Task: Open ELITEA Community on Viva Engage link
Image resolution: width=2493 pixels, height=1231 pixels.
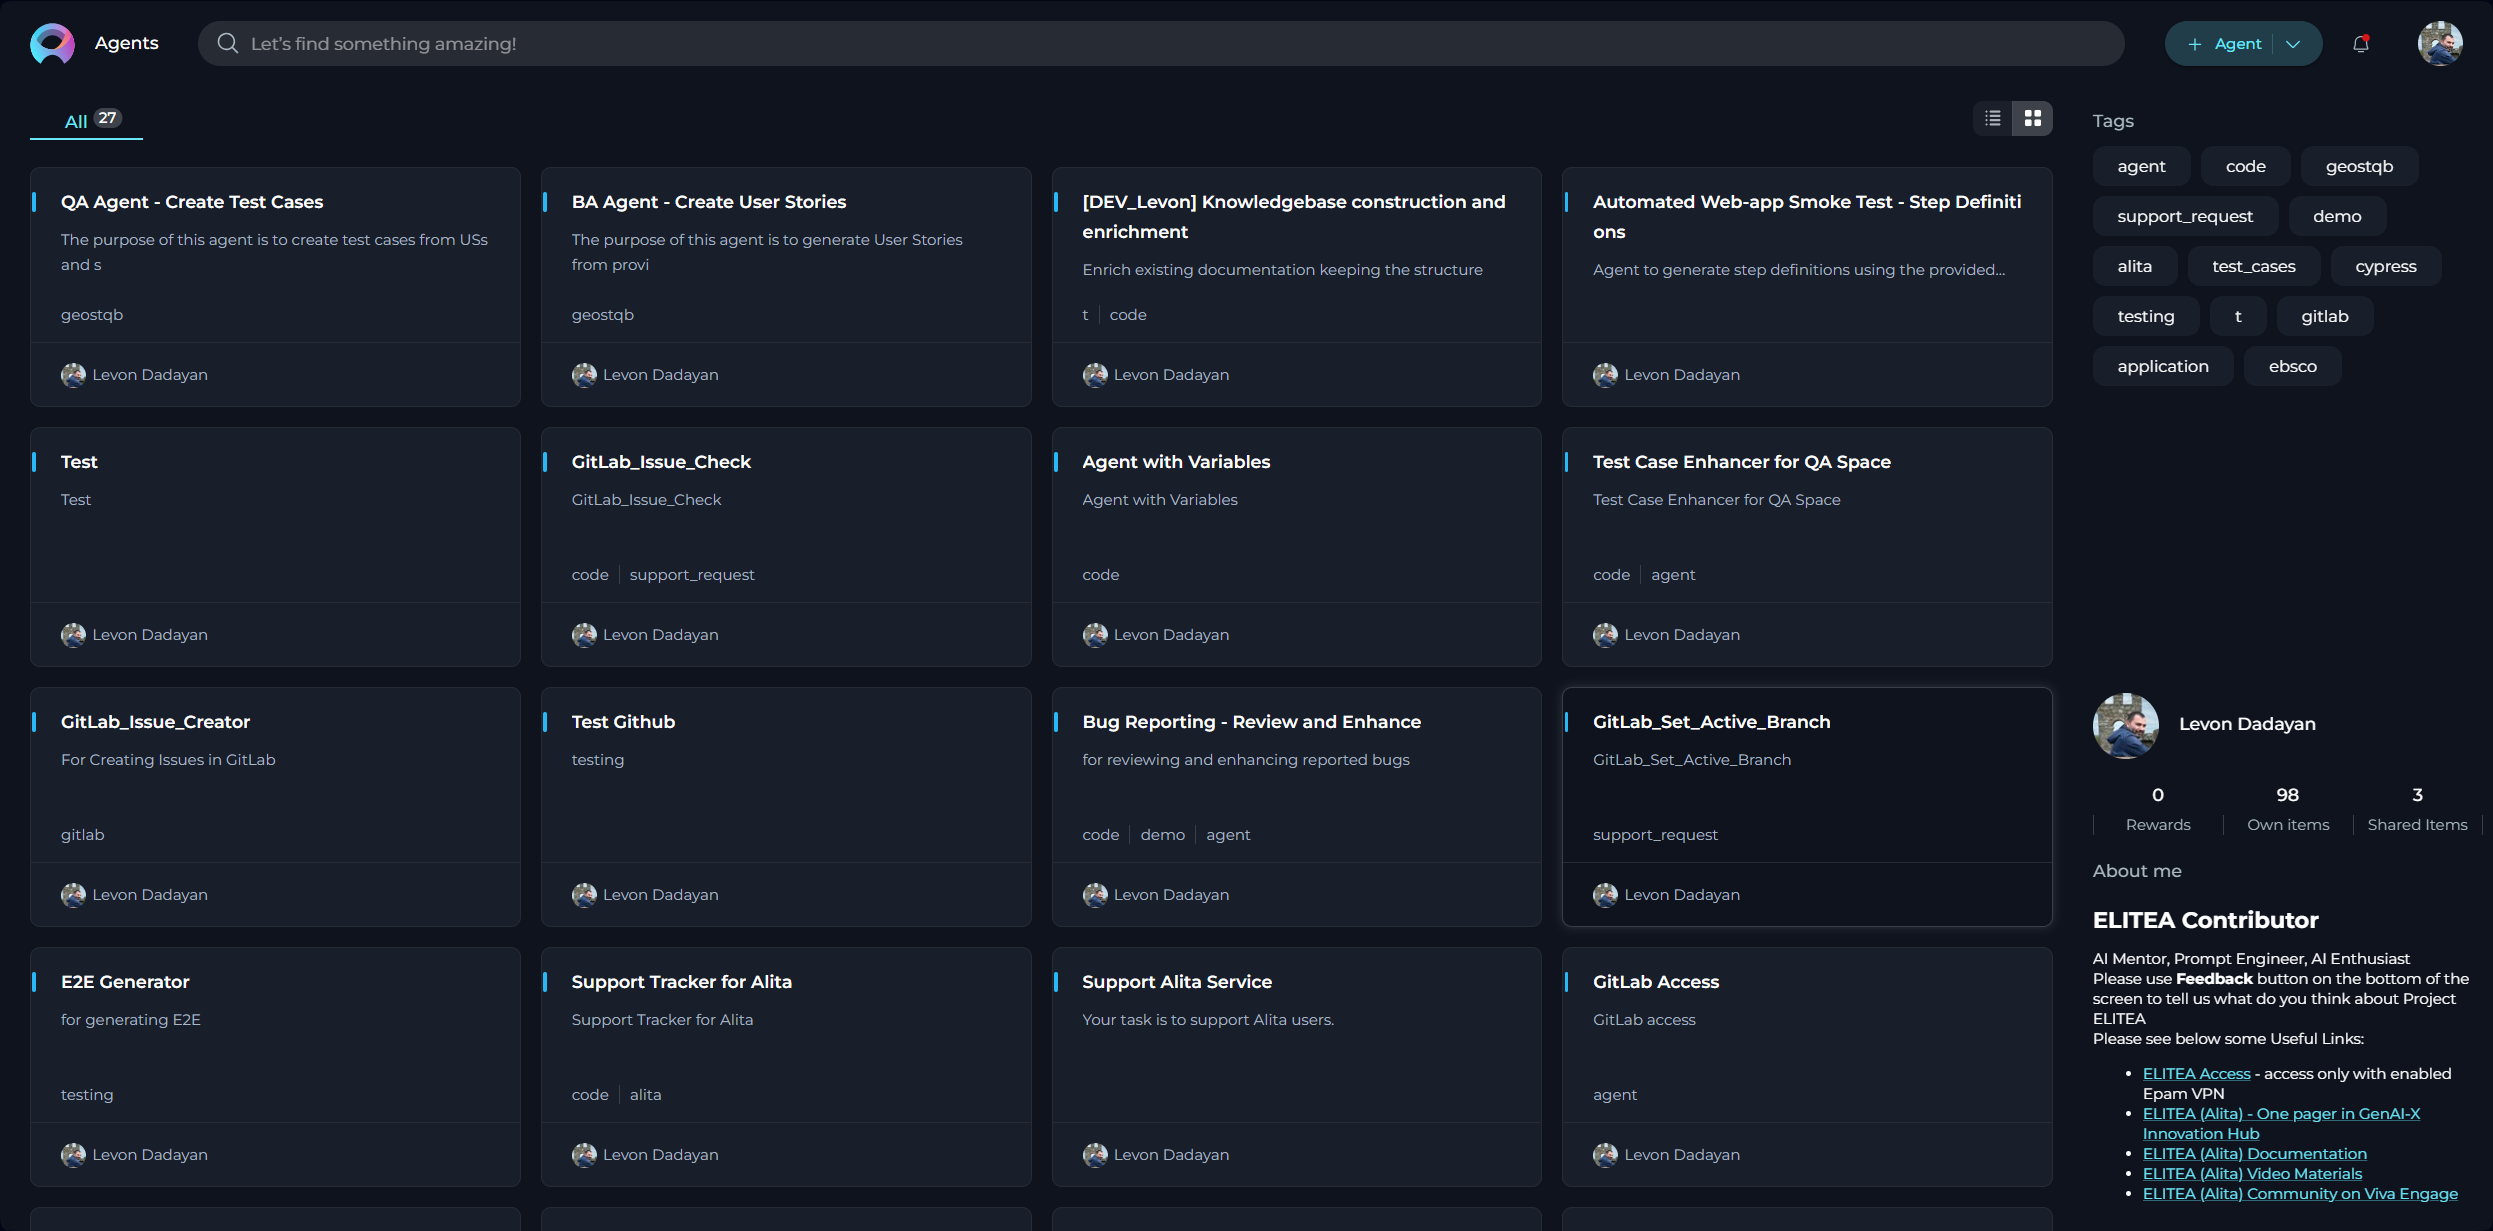Action: (x=2300, y=1194)
